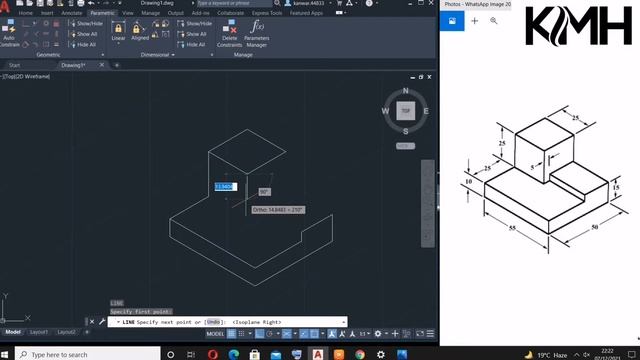
Task: Click the AutoCAD application menu logo
Action: 5,7
